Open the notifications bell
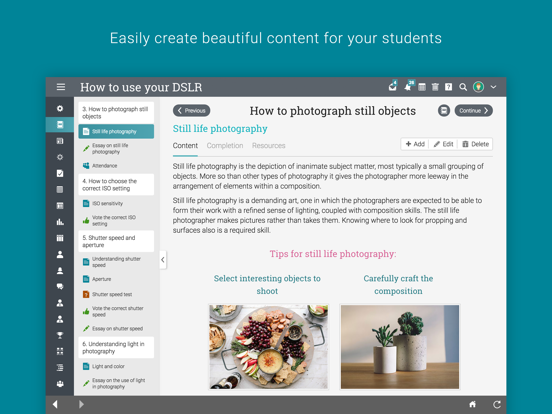The width and height of the screenshot is (552, 414). (x=408, y=87)
